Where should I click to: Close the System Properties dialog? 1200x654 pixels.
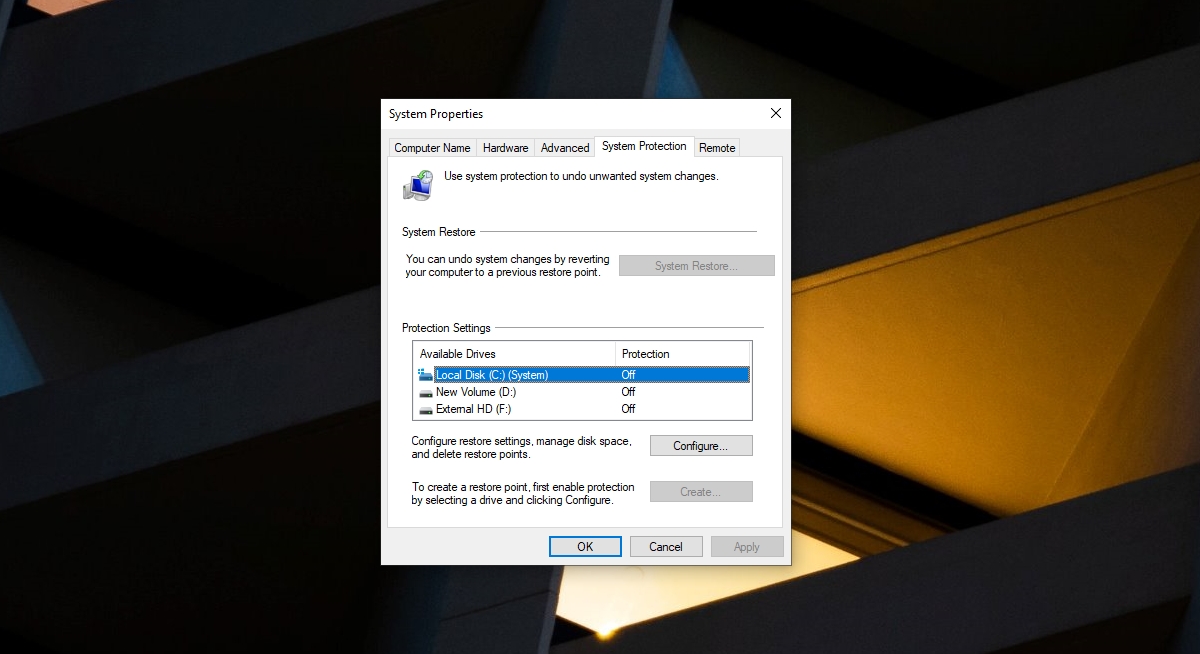click(775, 113)
